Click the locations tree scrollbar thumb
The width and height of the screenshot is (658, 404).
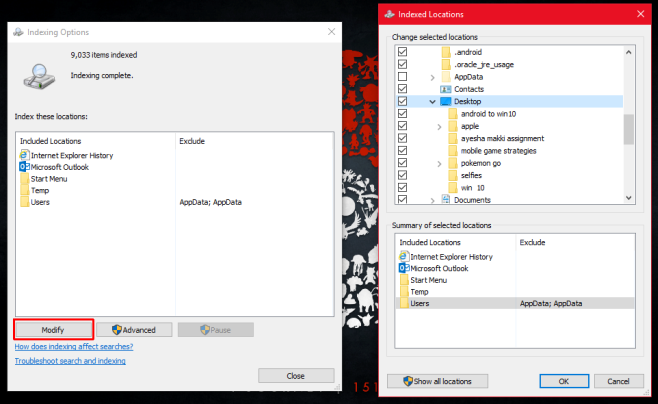coord(628,129)
